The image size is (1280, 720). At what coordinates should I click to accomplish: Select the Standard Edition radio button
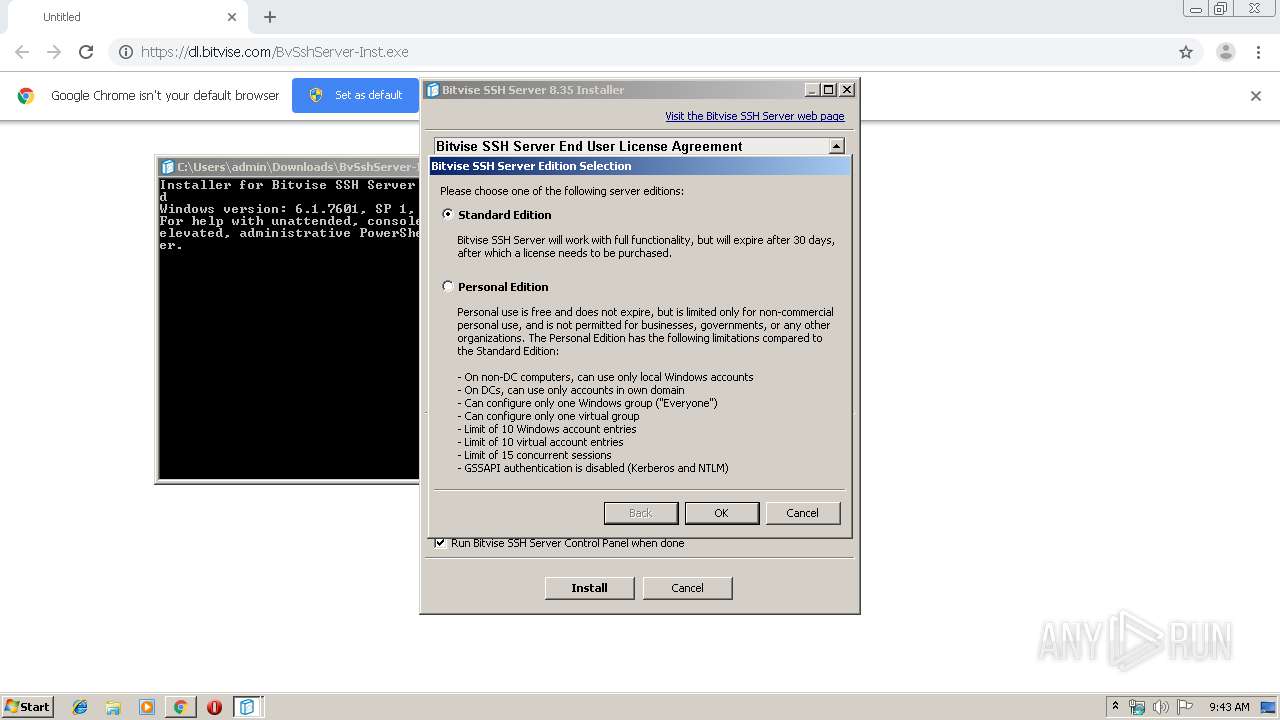(448, 214)
